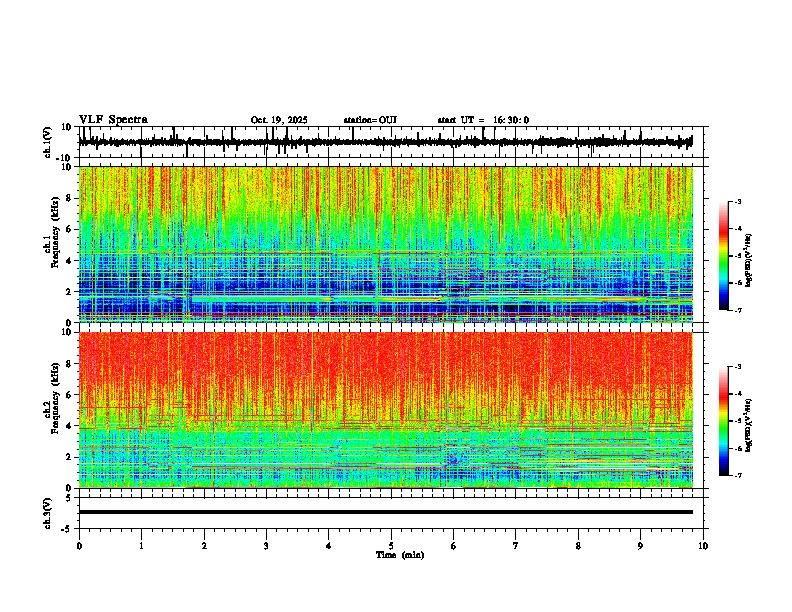The width and height of the screenshot is (792, 612).
Task: Click the 2 kHz tick on ch.1 frequency axis
Action: [70, 291]
